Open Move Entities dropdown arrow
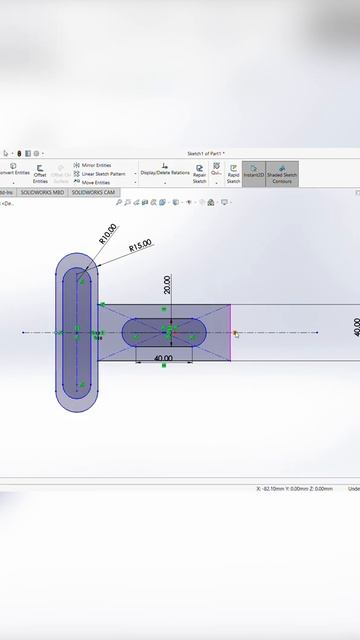The image size is (360, 640). (135, 182)
